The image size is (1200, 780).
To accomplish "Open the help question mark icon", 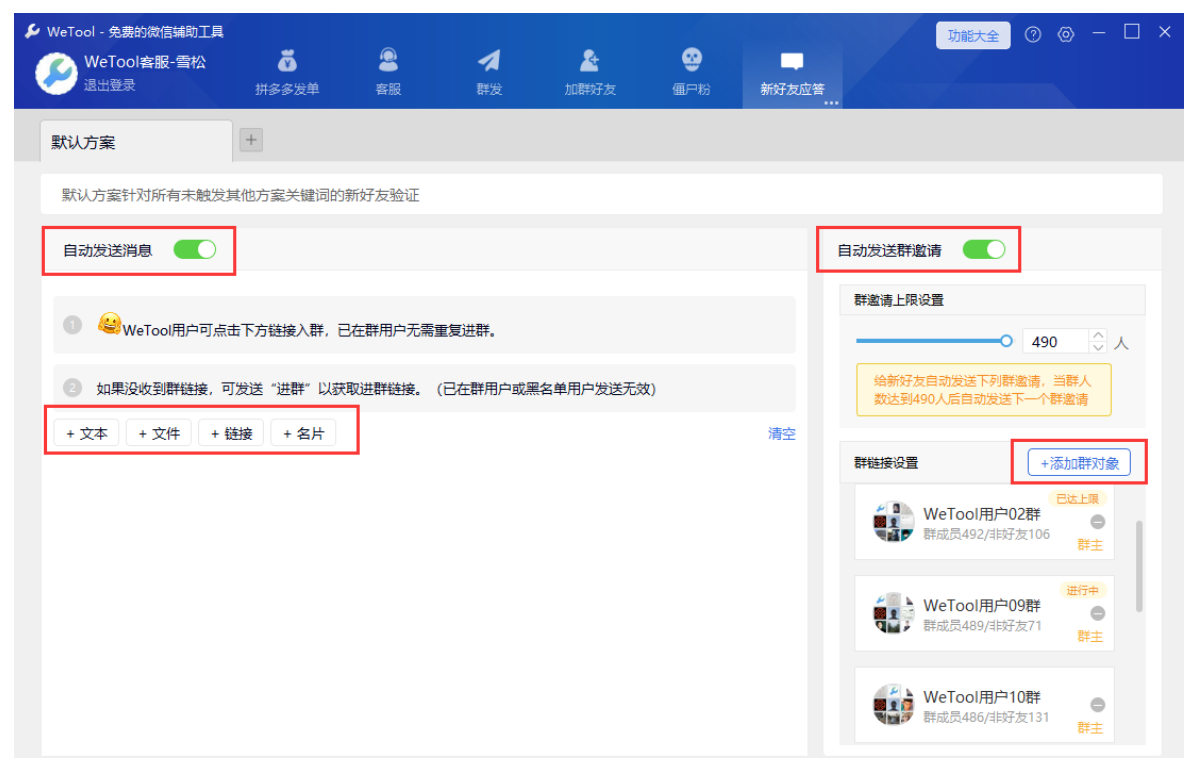I will pyautogui.click(x=1033, y=34).
